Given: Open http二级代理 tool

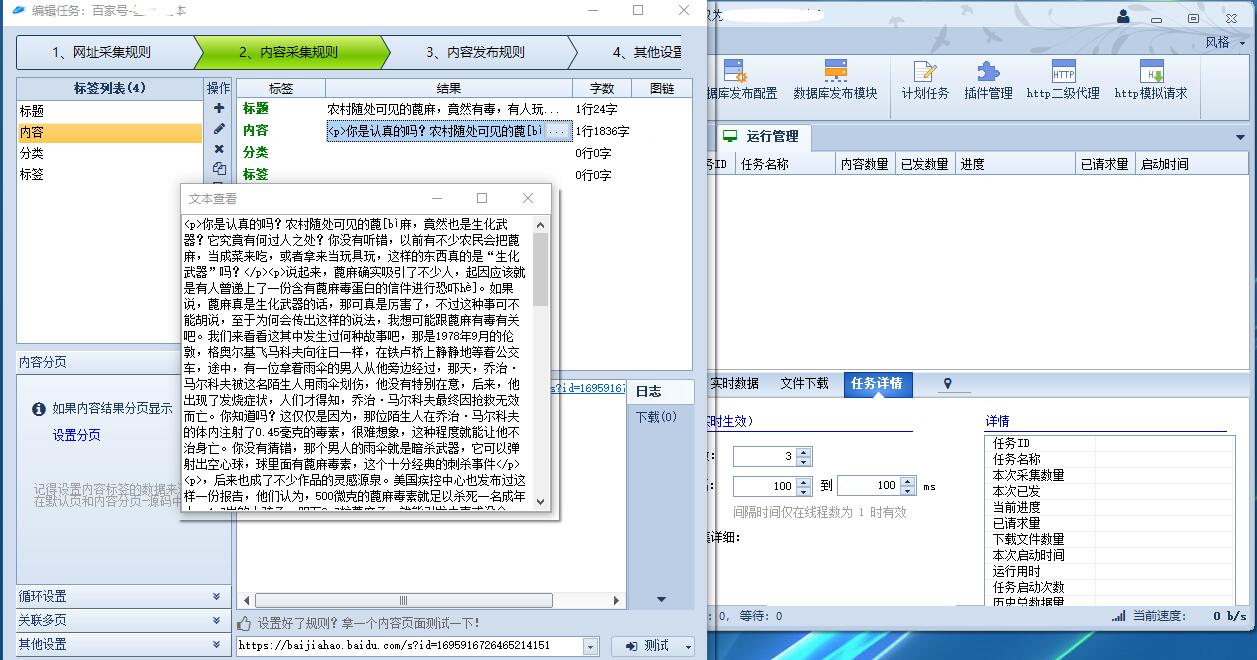Looking at the screenshot, I should point(1062,80).
